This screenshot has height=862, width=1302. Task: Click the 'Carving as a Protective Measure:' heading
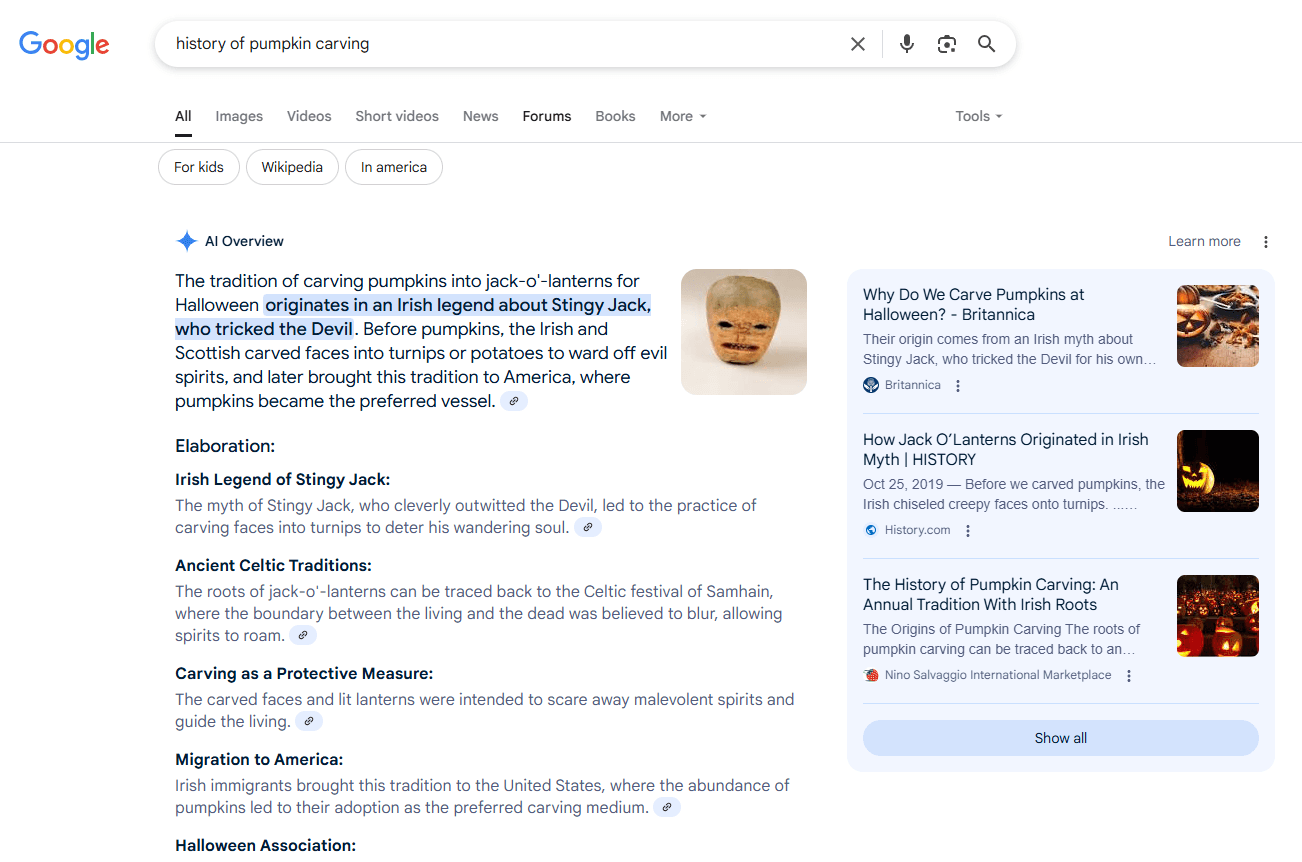tap(304, 673)
